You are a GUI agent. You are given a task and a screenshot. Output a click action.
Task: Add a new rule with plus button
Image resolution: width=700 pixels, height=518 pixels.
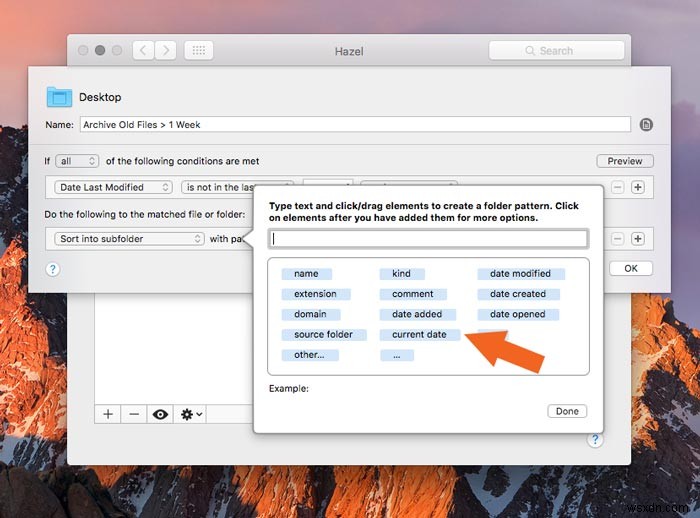[x=108, y=414]
